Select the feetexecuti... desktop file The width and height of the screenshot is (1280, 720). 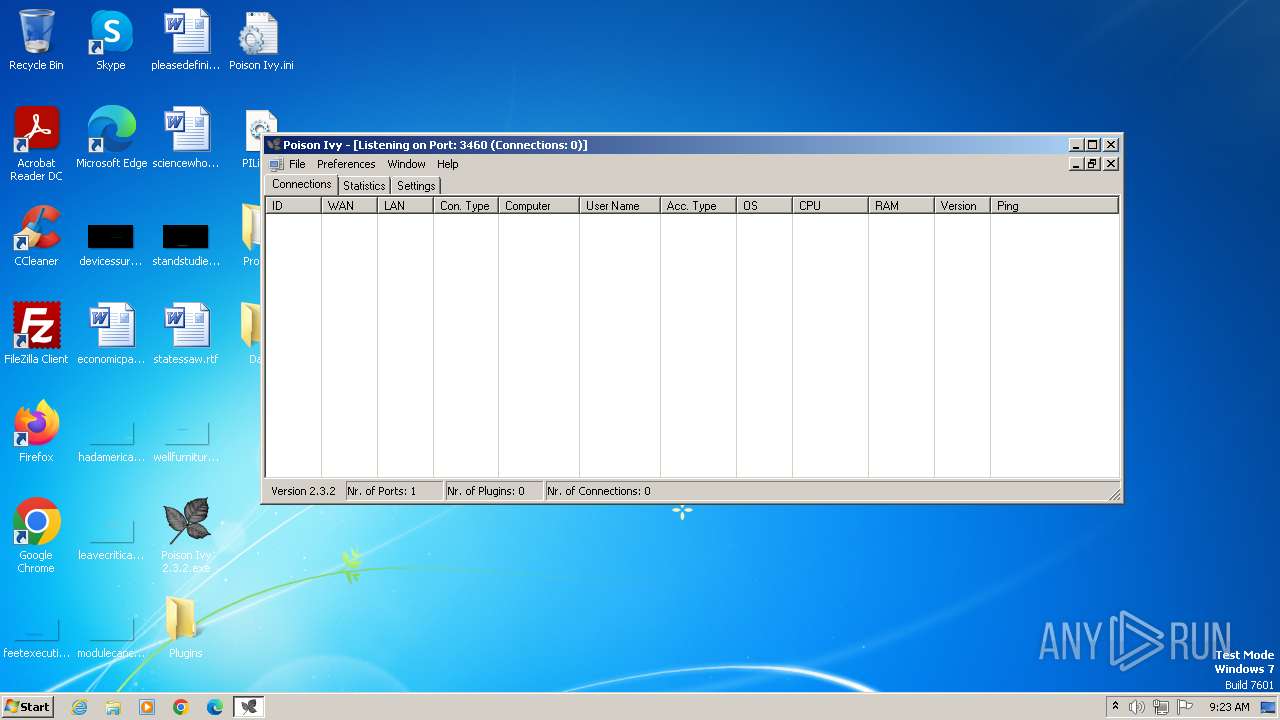(x=36, y=637)
